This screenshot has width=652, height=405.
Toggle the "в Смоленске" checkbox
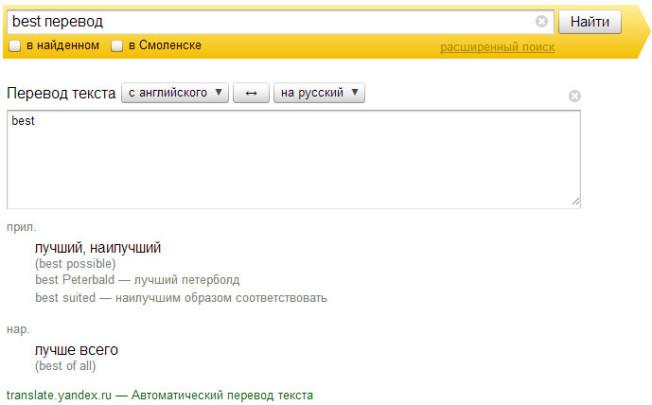pos(117,46)
